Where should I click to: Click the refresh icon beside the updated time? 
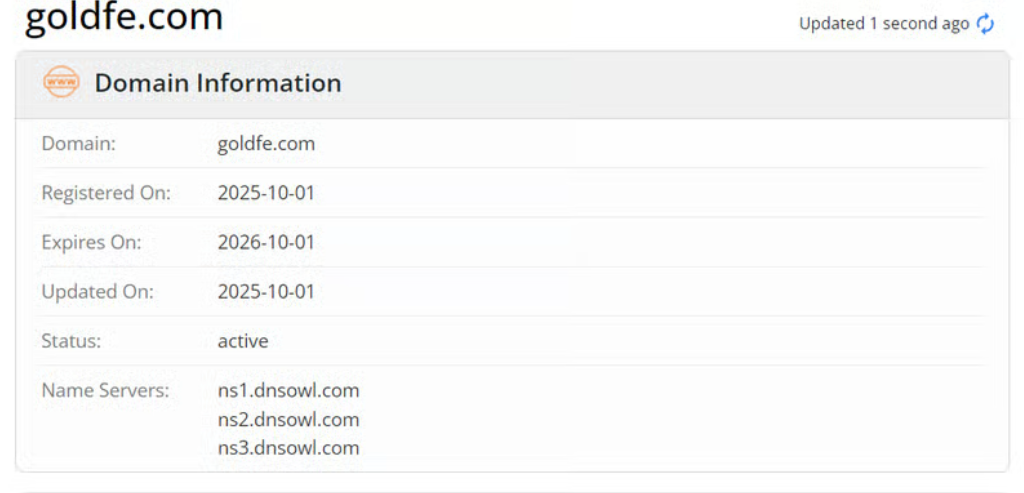[985, 24]
